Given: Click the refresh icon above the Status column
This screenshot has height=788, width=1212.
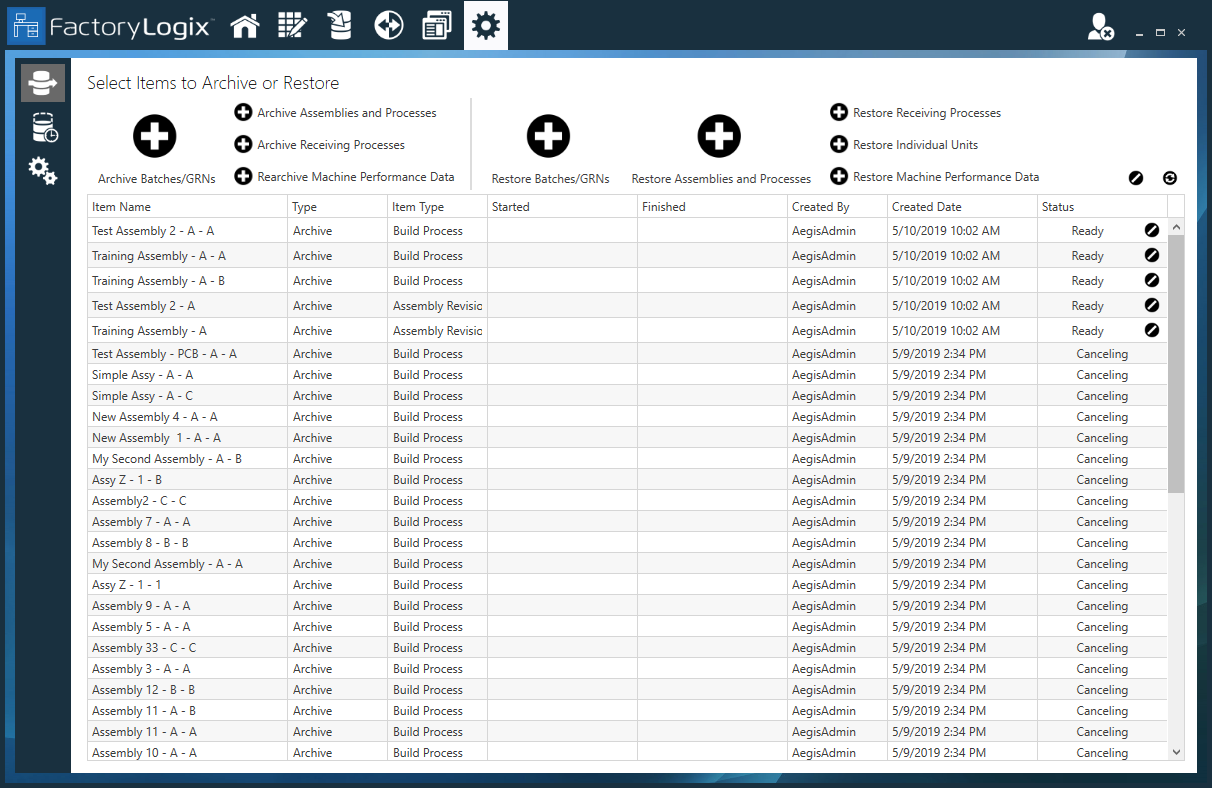Looking at the screenshot, I should pyautogui.click(x=1170, y=177).
